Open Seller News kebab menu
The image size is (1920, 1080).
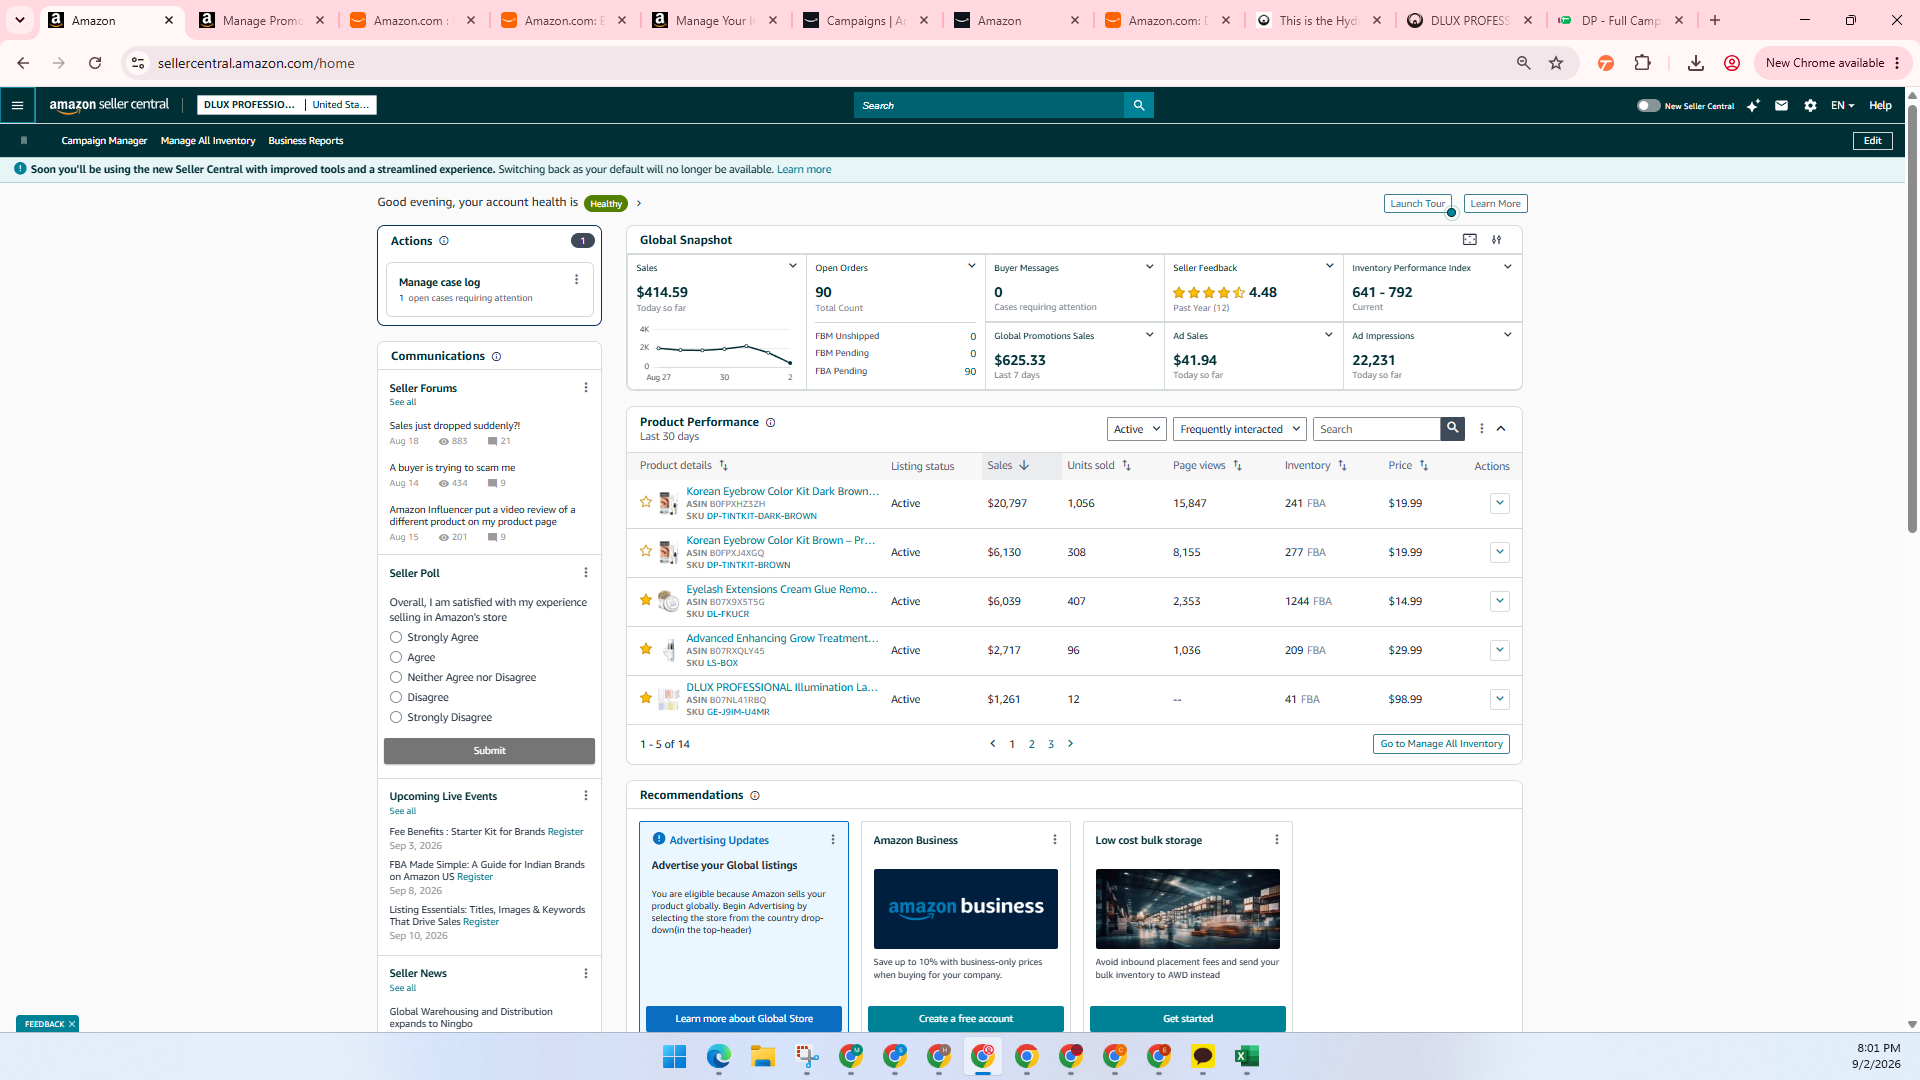pyautogui.click(x=586, y=973)
